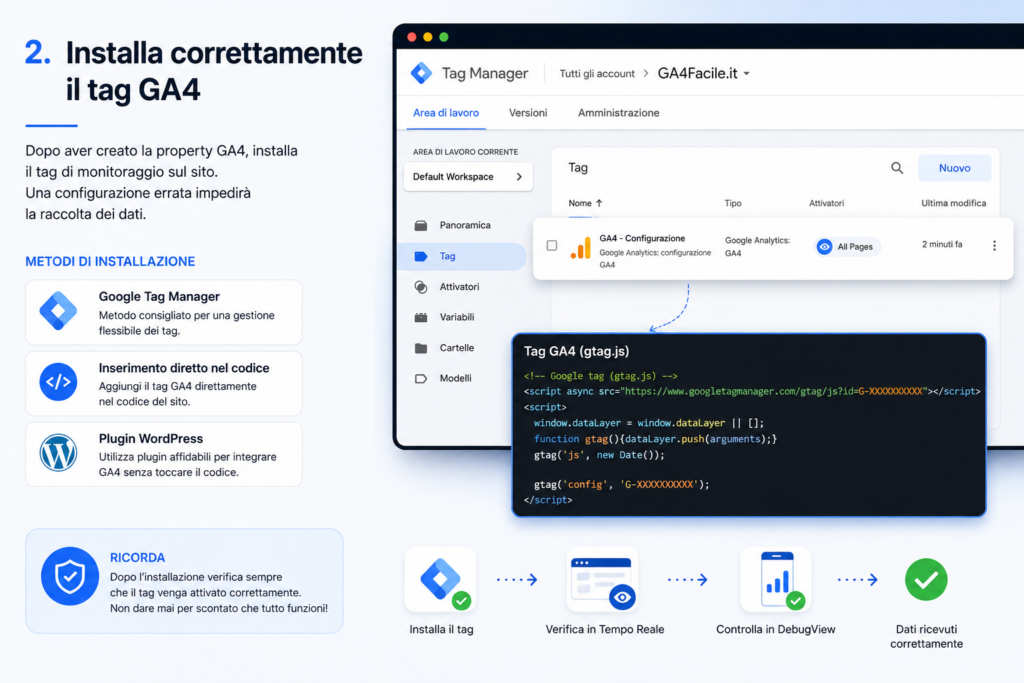Click the Google Tag Manager card icon
The width and height of the screenshot is (1024, 683).
[58, 311]
